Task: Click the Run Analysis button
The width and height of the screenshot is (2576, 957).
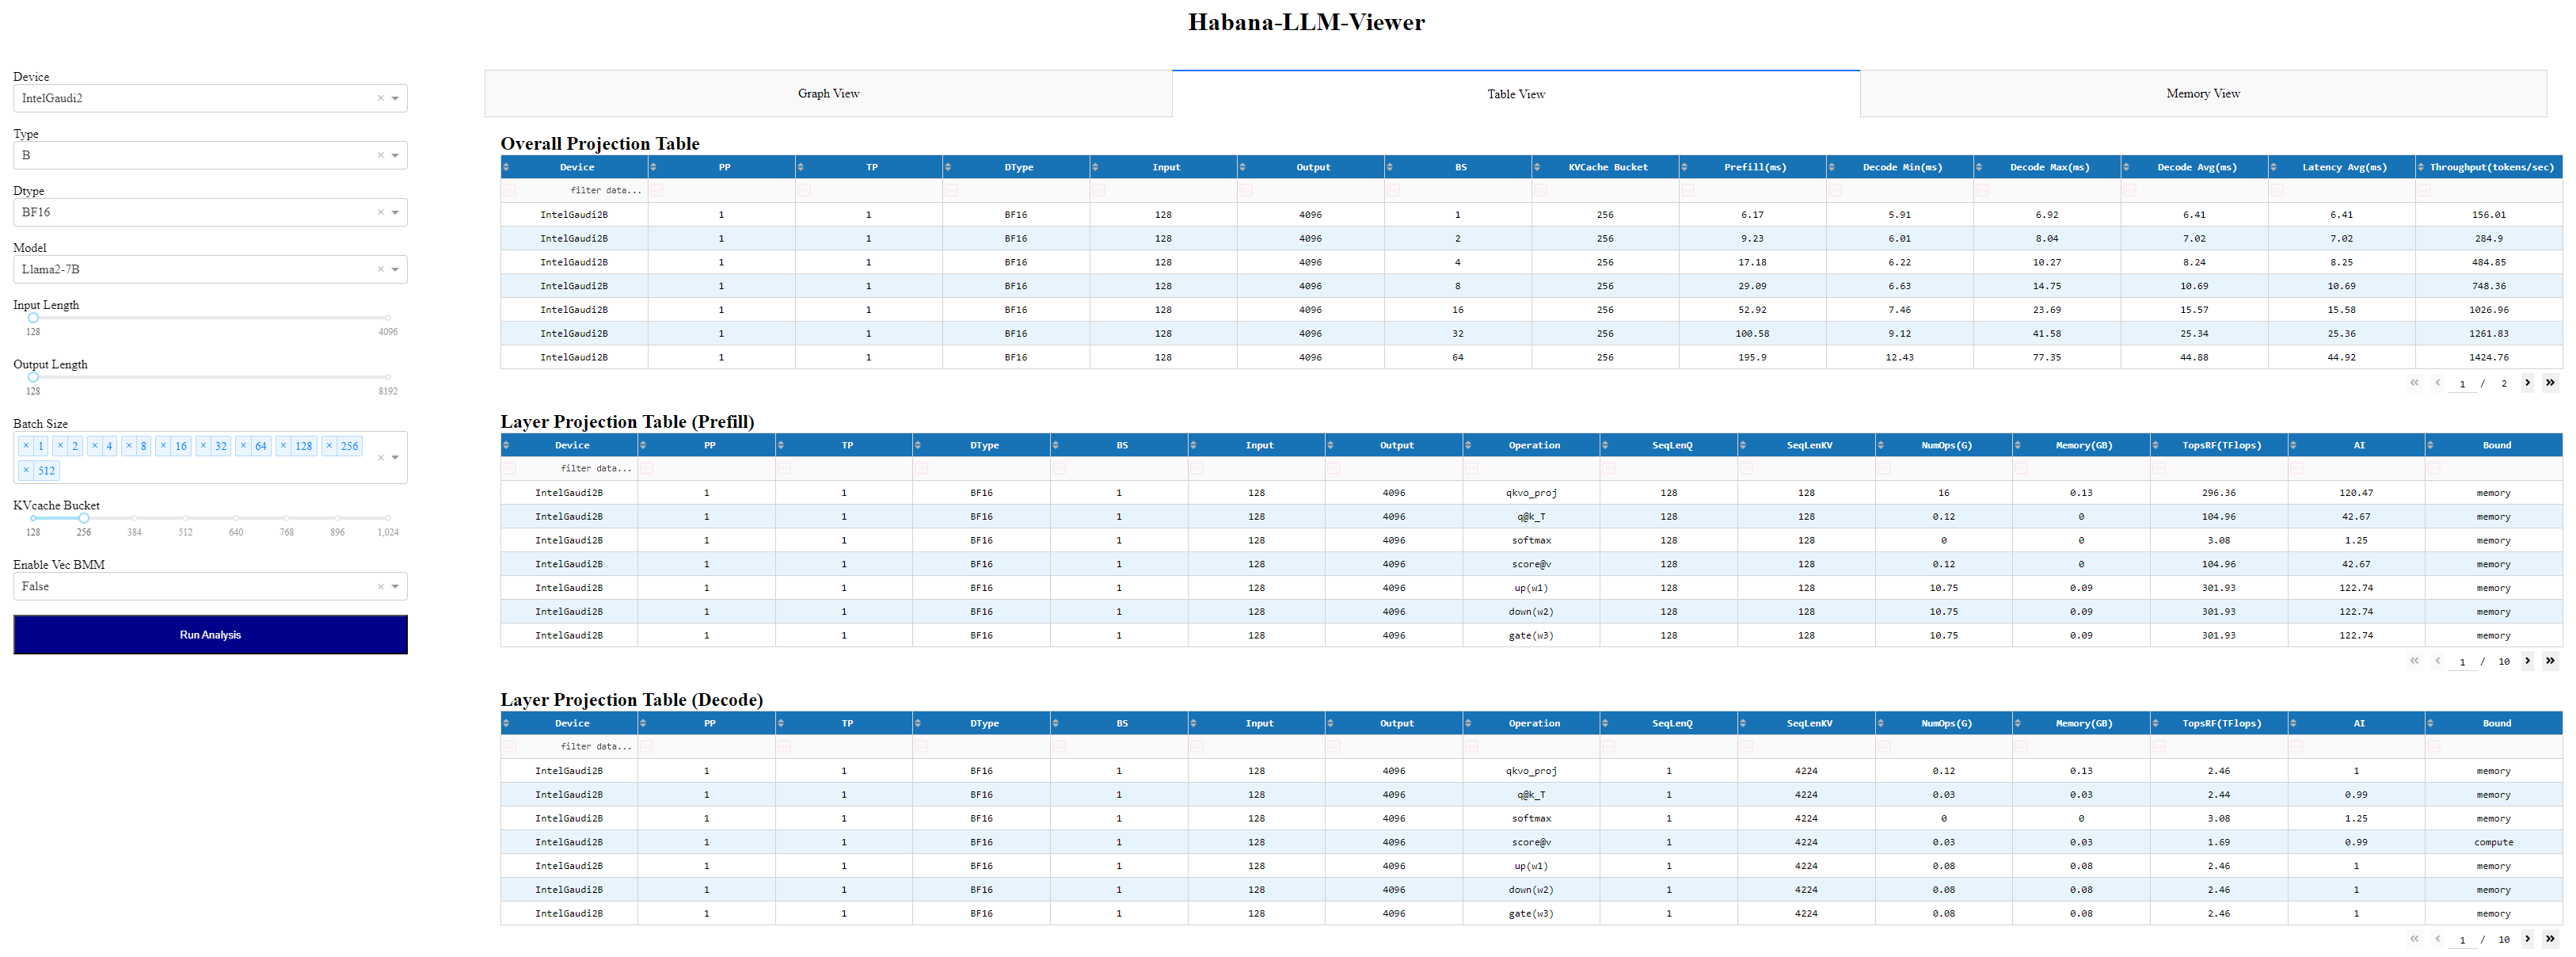Action: (210, 635)
